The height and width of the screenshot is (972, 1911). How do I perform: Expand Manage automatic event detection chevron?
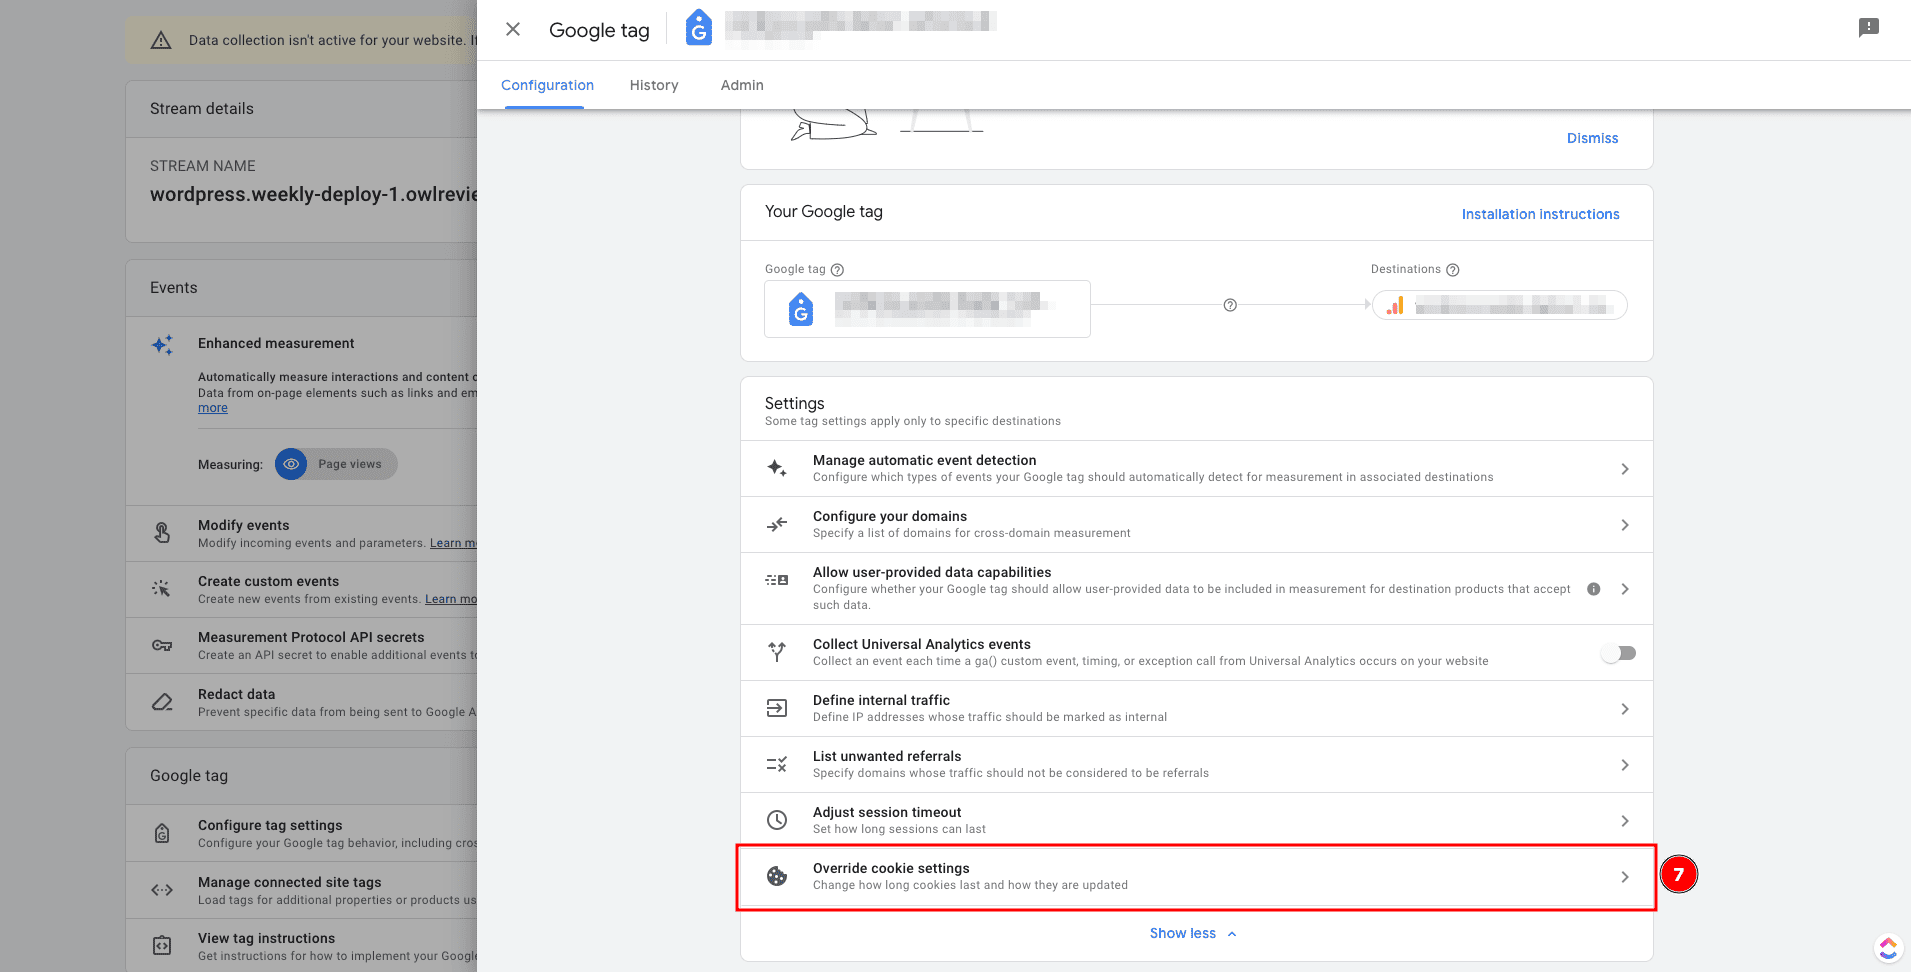click(x=1625, y=469)
